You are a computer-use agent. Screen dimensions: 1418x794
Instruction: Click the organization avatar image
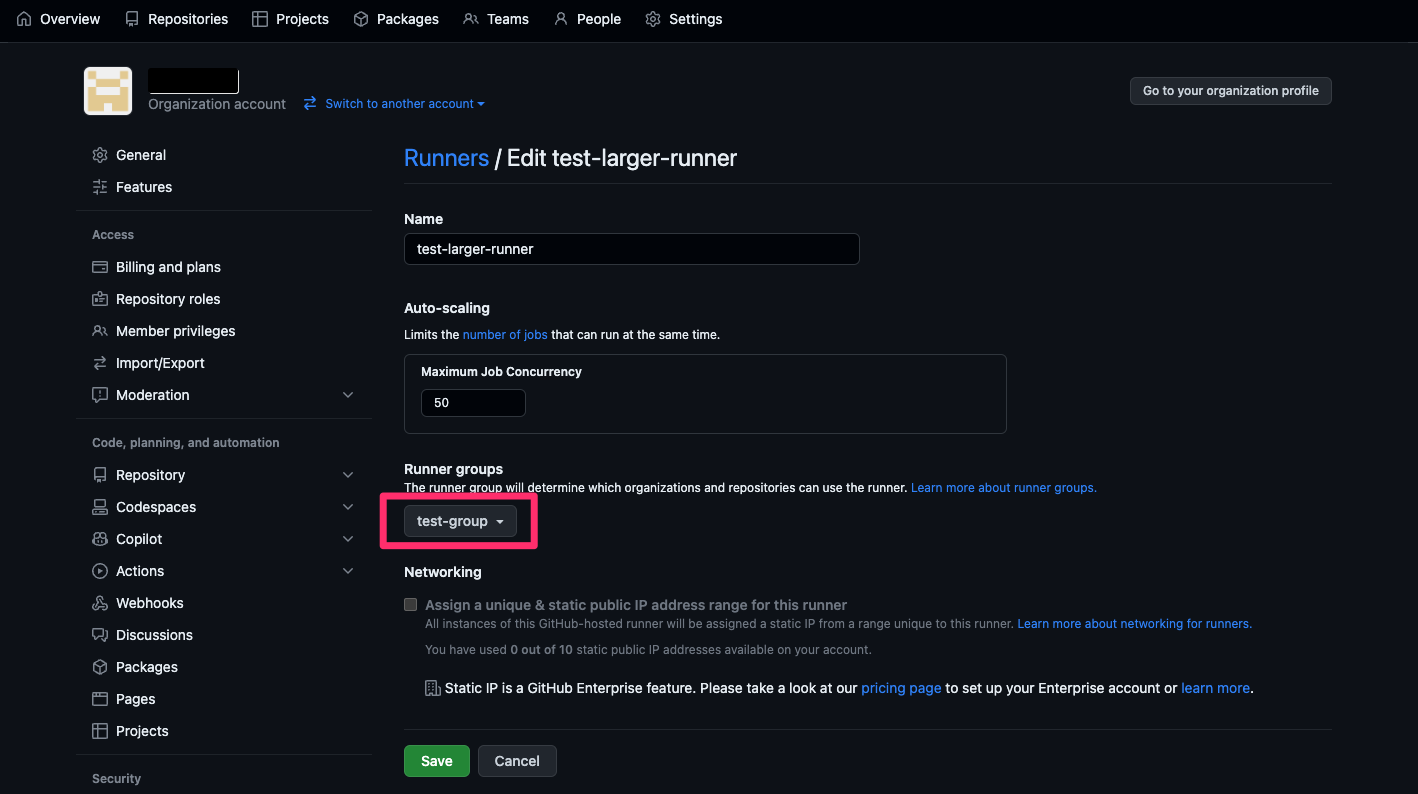click(x=107, y=90)
